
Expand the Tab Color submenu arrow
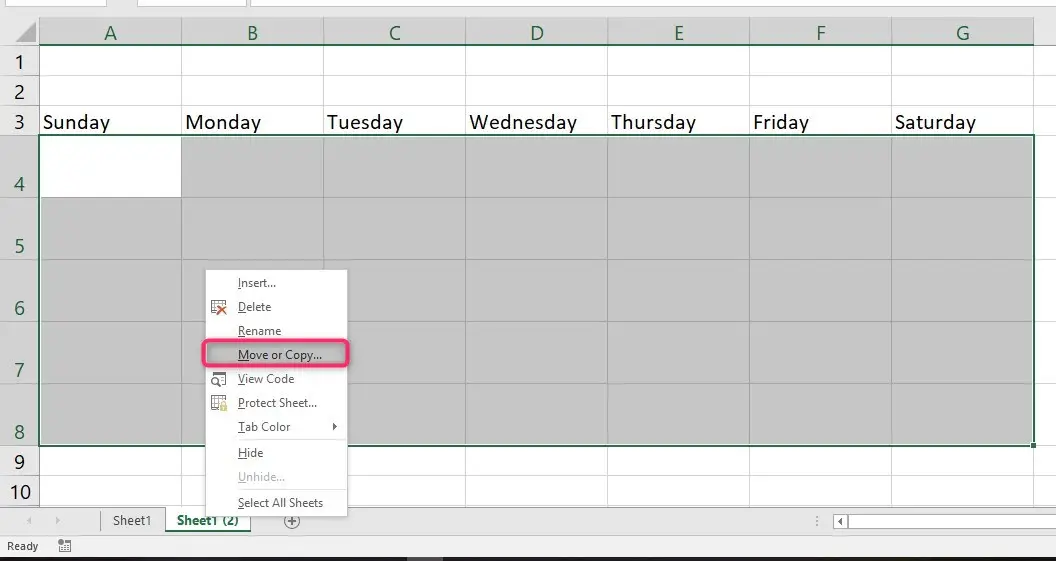point(334,426)
